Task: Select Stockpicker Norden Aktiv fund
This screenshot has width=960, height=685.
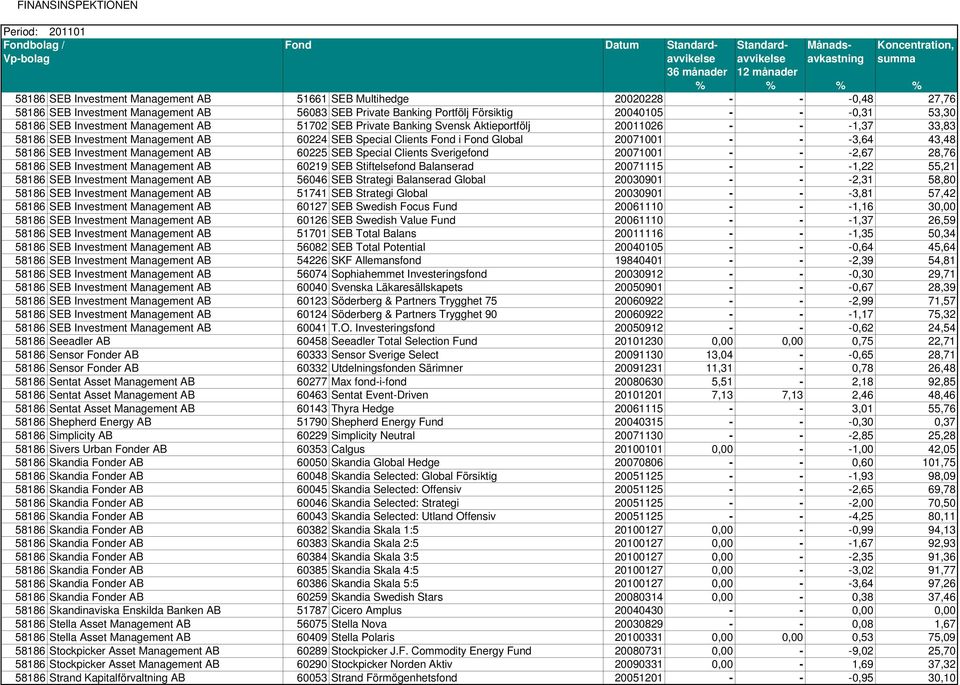Action: (x=392, y=665)
